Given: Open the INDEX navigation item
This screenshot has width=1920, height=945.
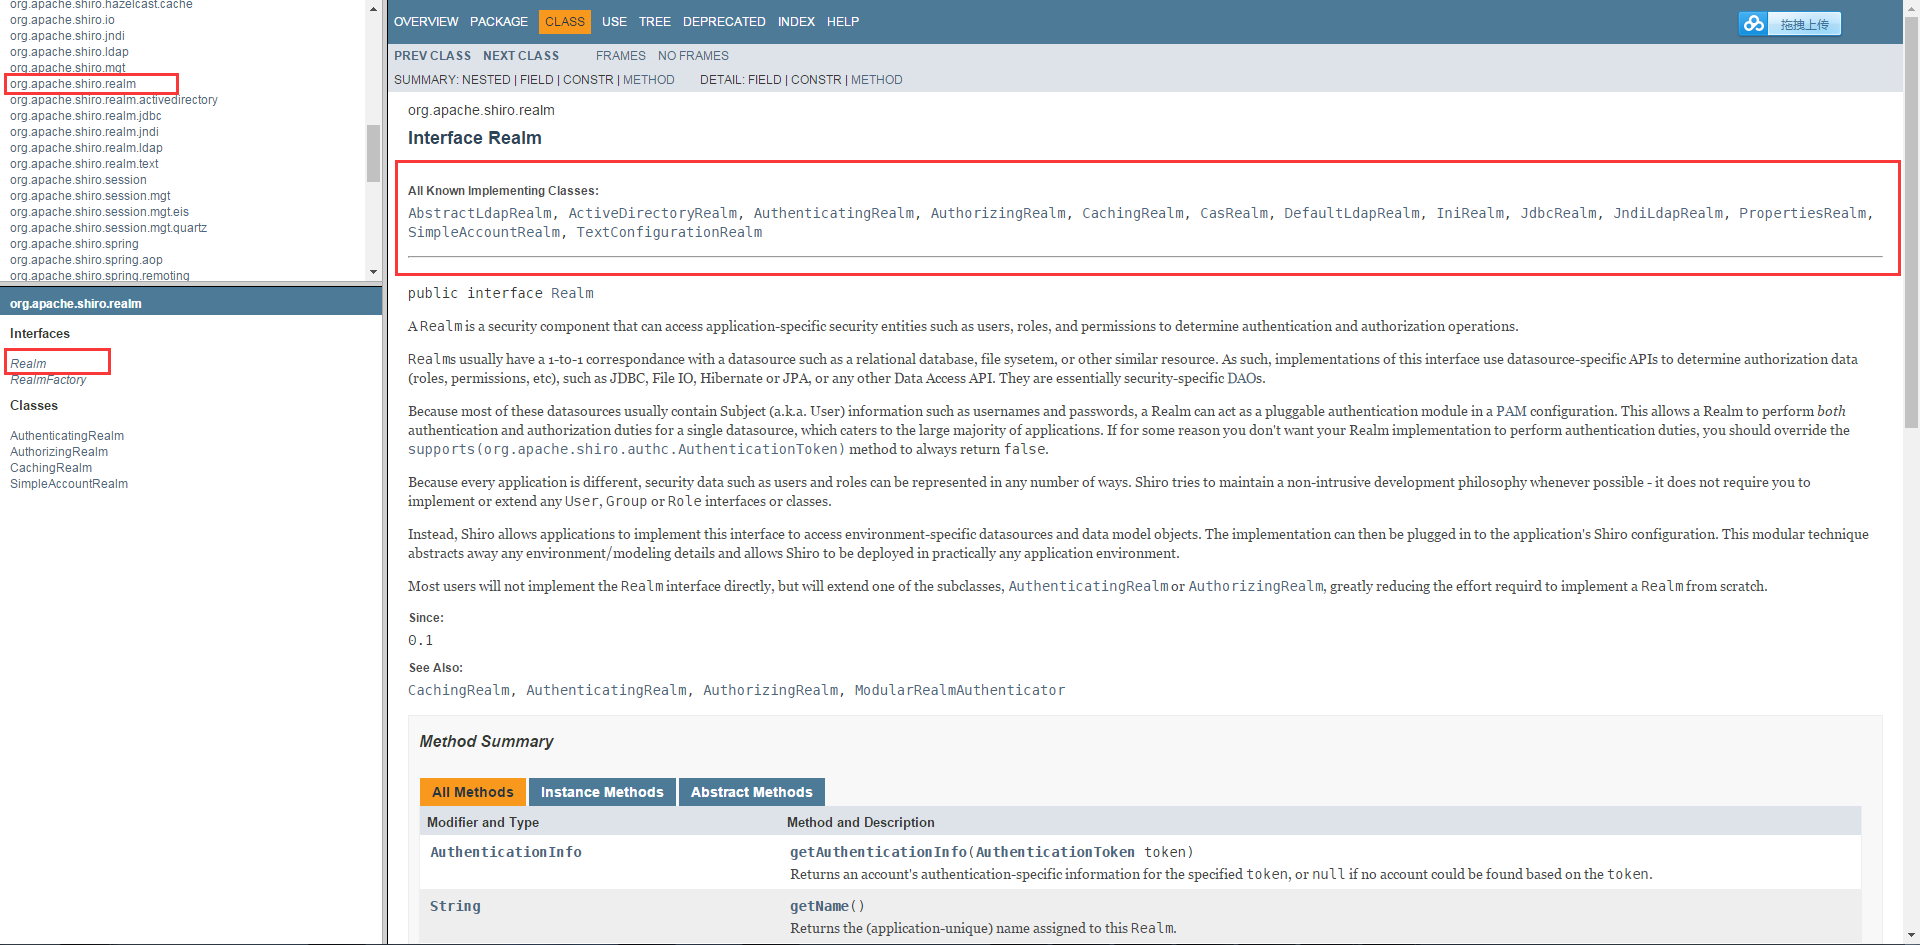Looking at the screenshot, I should [796, 21].
